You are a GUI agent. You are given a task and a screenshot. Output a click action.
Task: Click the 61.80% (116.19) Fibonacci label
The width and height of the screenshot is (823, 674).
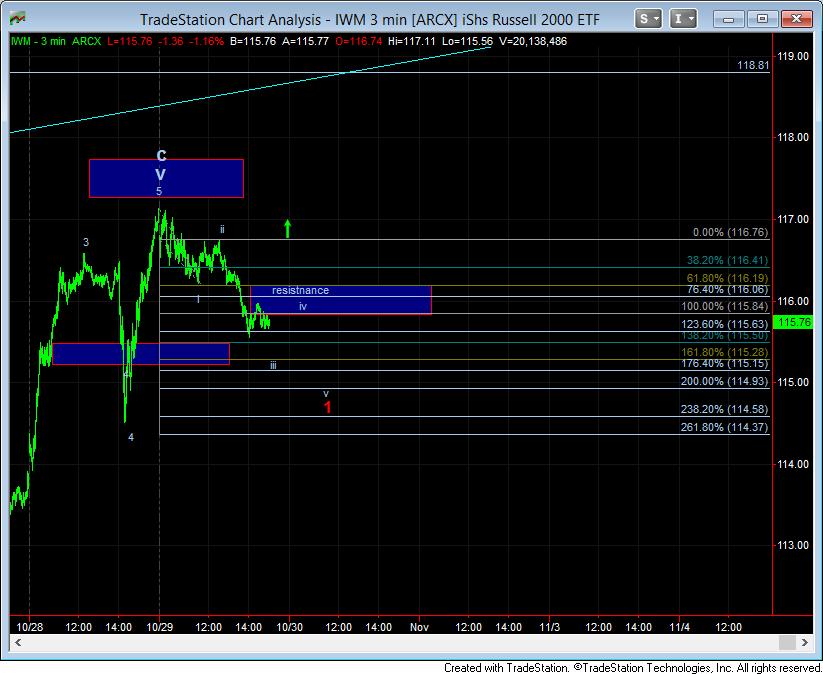point(727,278)
